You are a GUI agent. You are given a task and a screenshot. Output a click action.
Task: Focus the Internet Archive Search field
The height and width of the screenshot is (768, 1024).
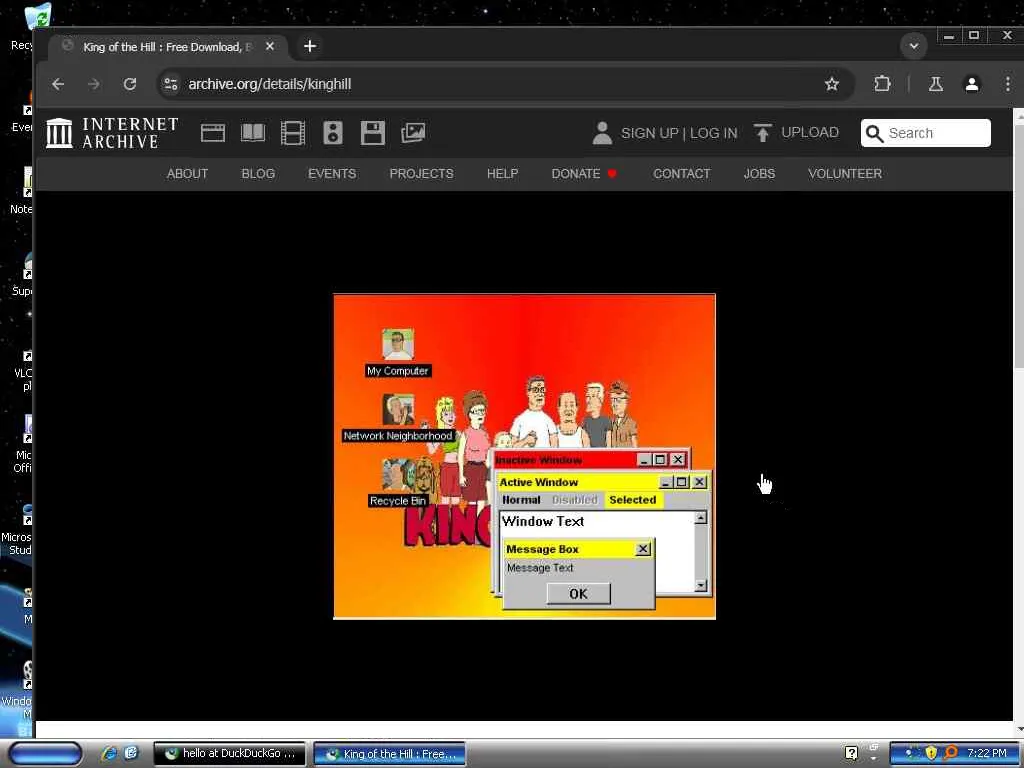point(925,133)
